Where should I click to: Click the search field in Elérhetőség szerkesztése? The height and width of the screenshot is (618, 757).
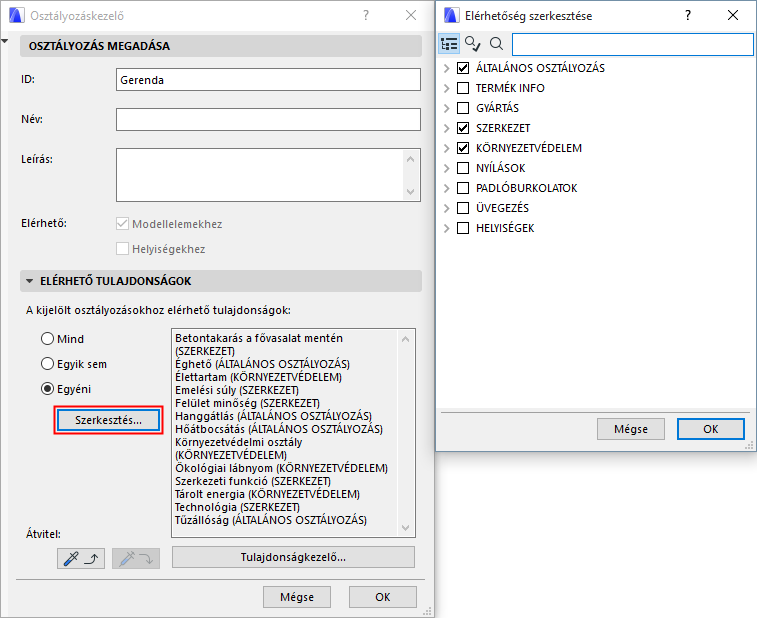coord(632,44)
